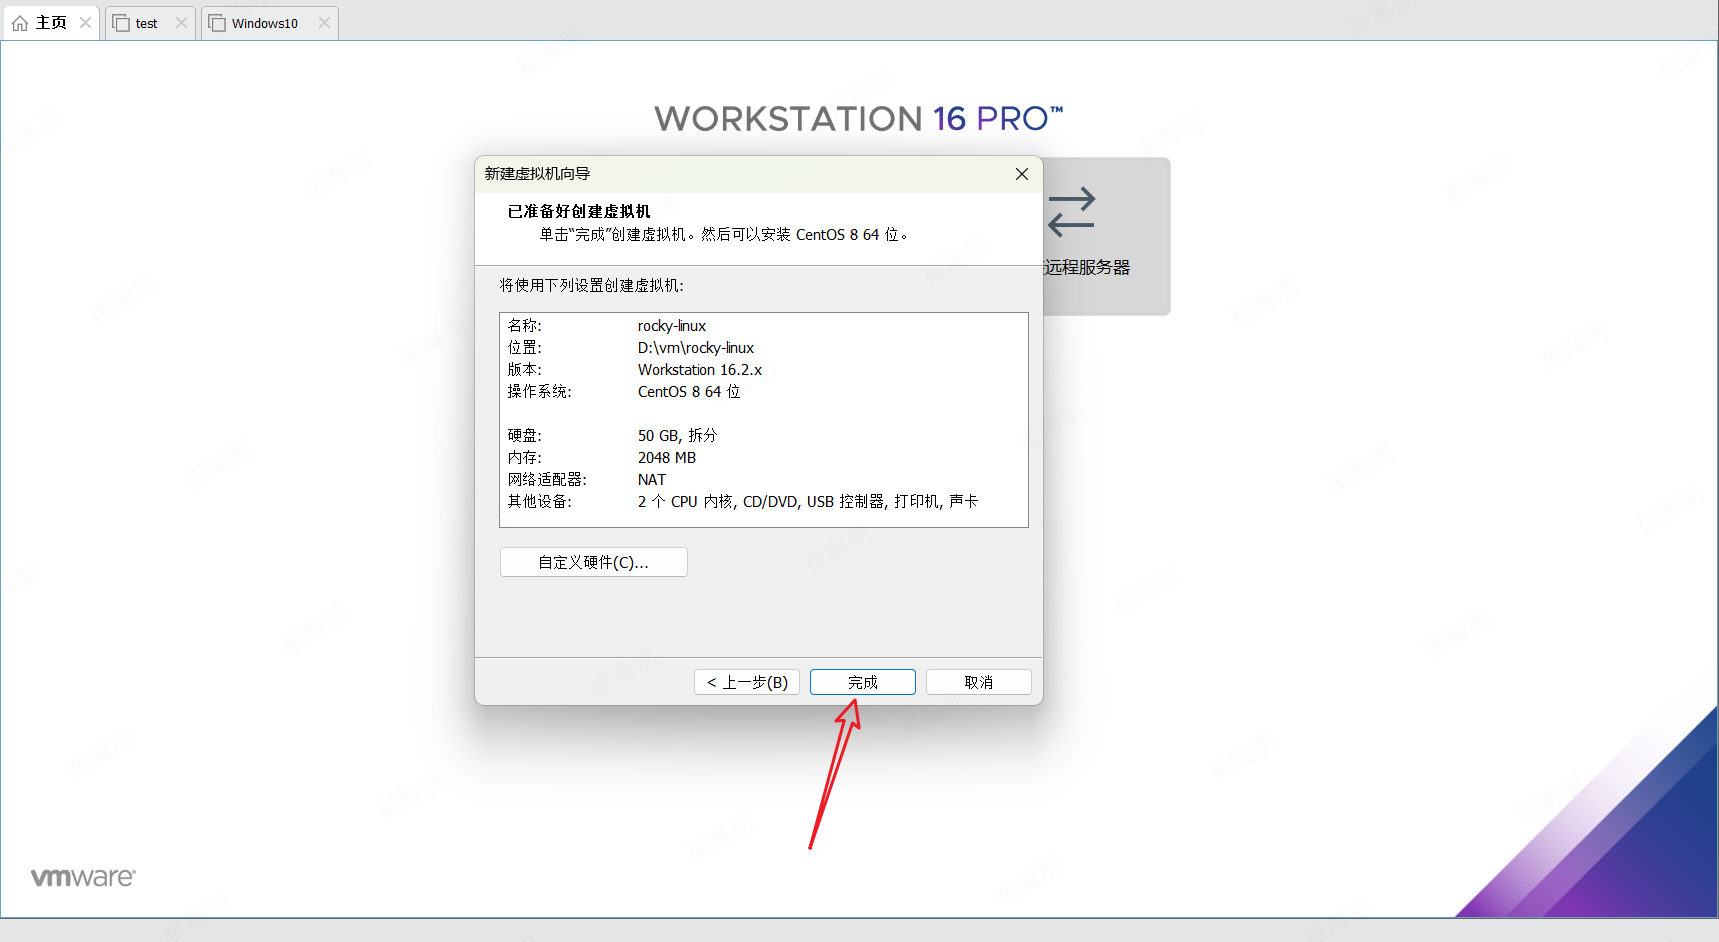Screen dimensions: 1719x942
Task: Click the 其他设备: label
Action: (540, 502)
